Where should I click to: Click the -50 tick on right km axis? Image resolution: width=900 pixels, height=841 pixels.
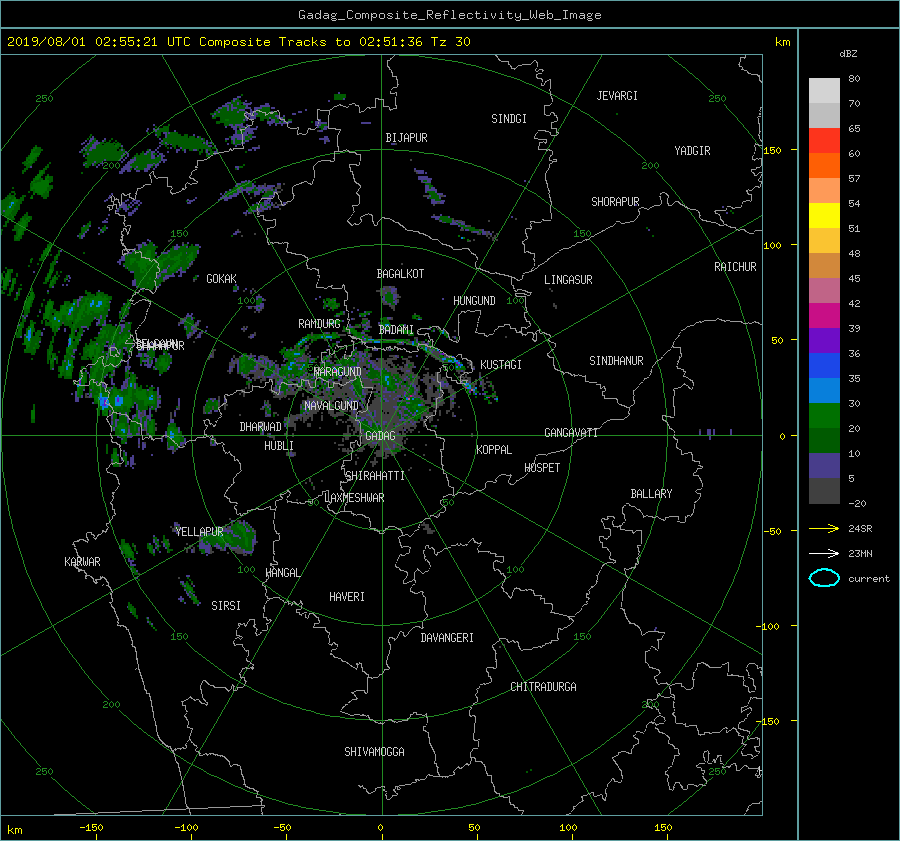pyautogui.click(x=771, y=532)
